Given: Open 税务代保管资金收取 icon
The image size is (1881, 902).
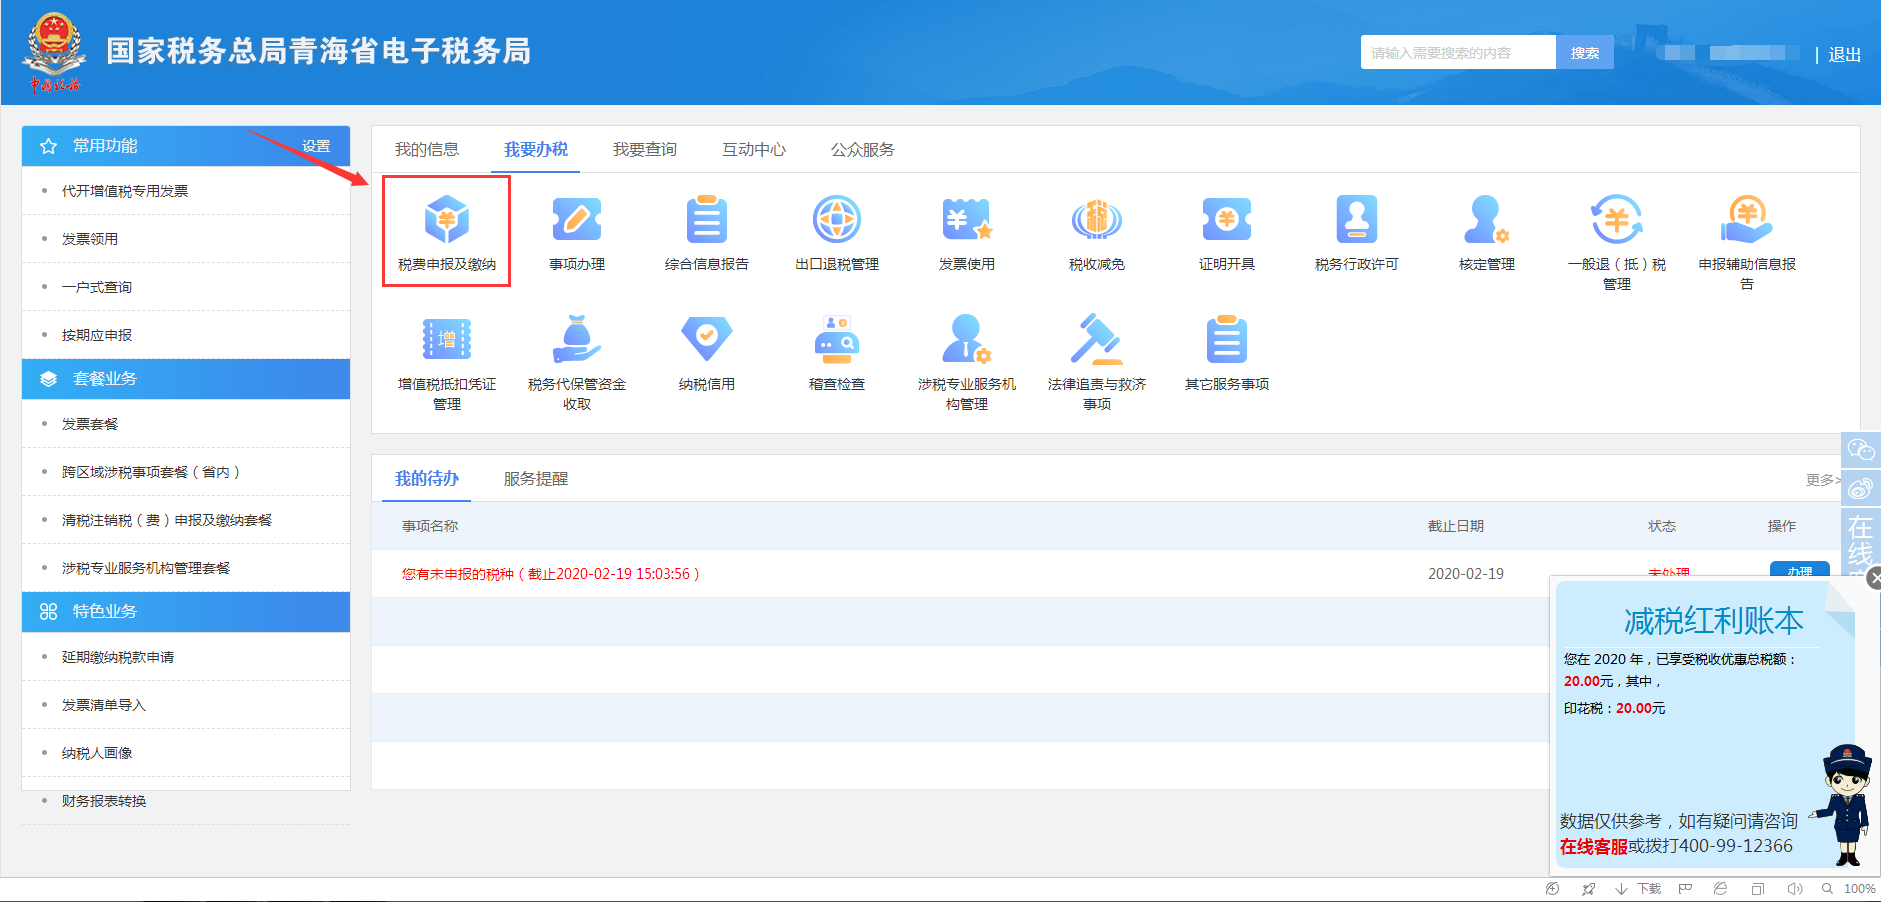Looking at the screenshot, I should click(x=577, y=340).
